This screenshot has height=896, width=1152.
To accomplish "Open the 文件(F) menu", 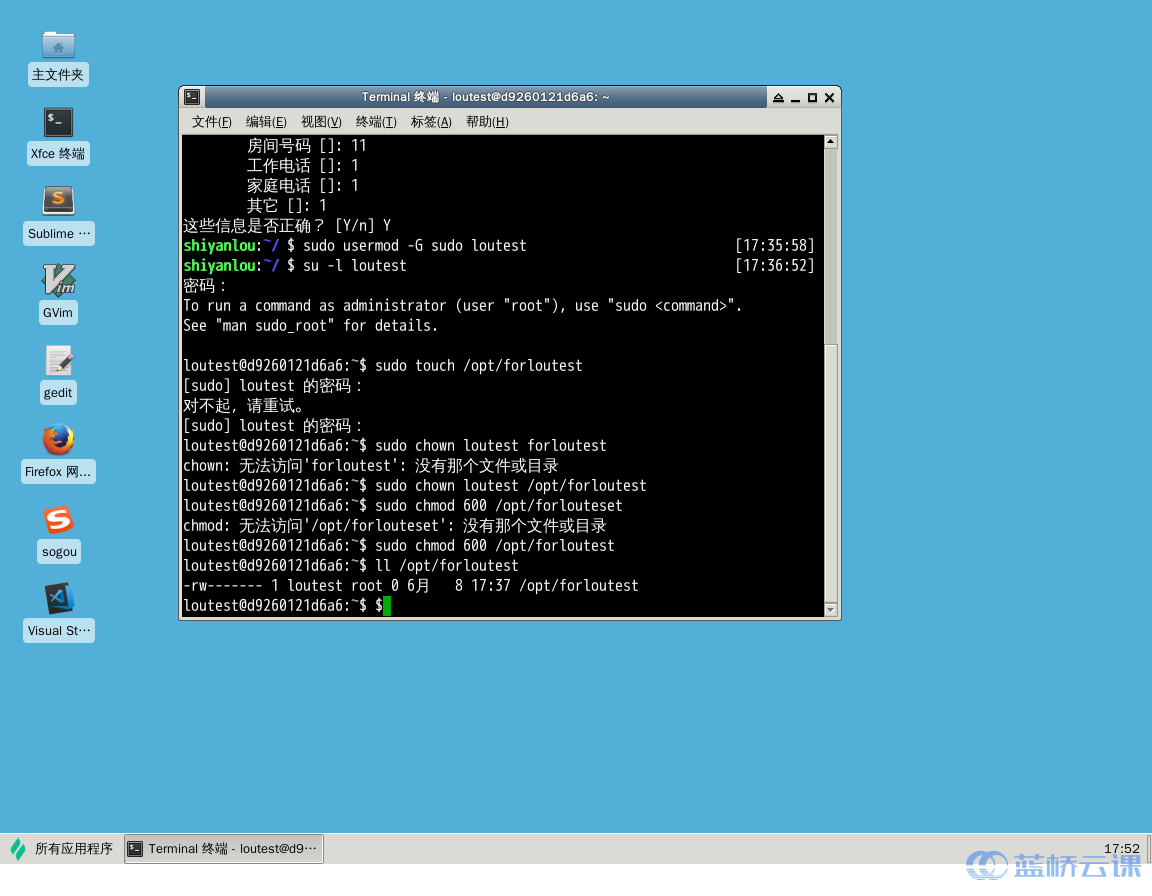I will [212, 122].
